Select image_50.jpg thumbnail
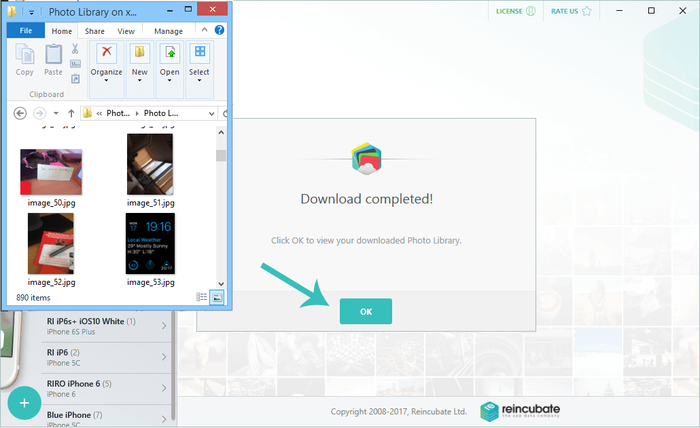This screenshot has height=428, width=700. click(x=51, y=172)
